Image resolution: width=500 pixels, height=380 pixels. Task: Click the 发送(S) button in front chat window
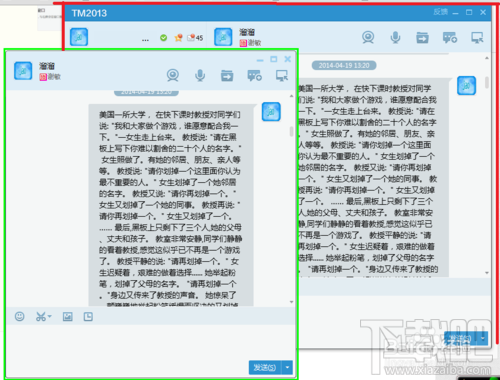(x=265, y=367)
